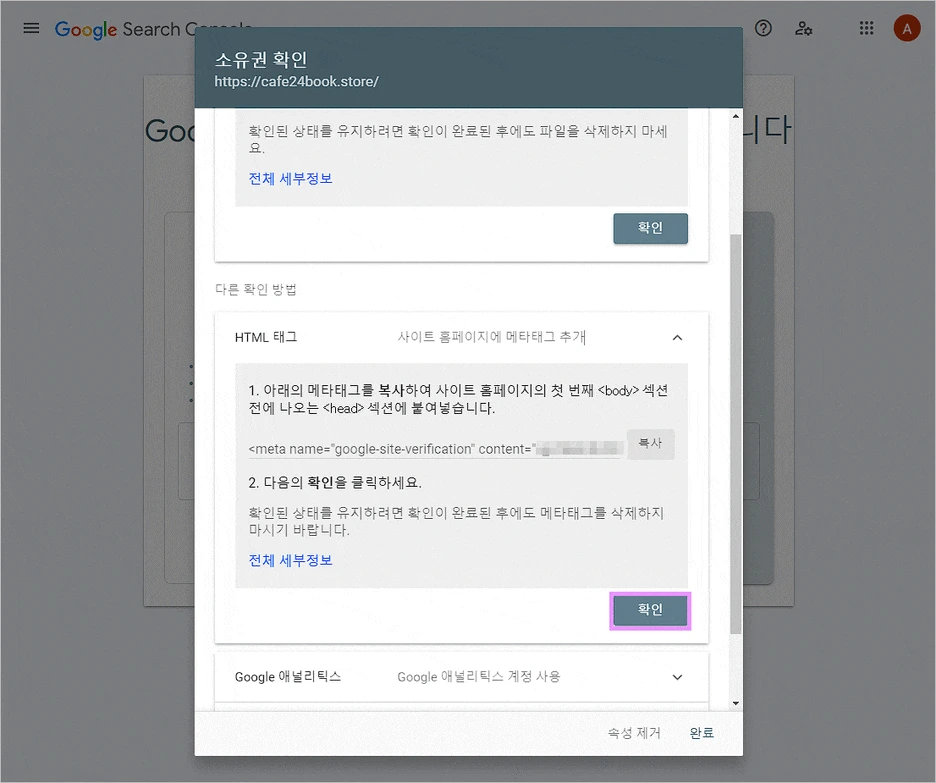Click the top 확인 verification button

coord(650,228)
